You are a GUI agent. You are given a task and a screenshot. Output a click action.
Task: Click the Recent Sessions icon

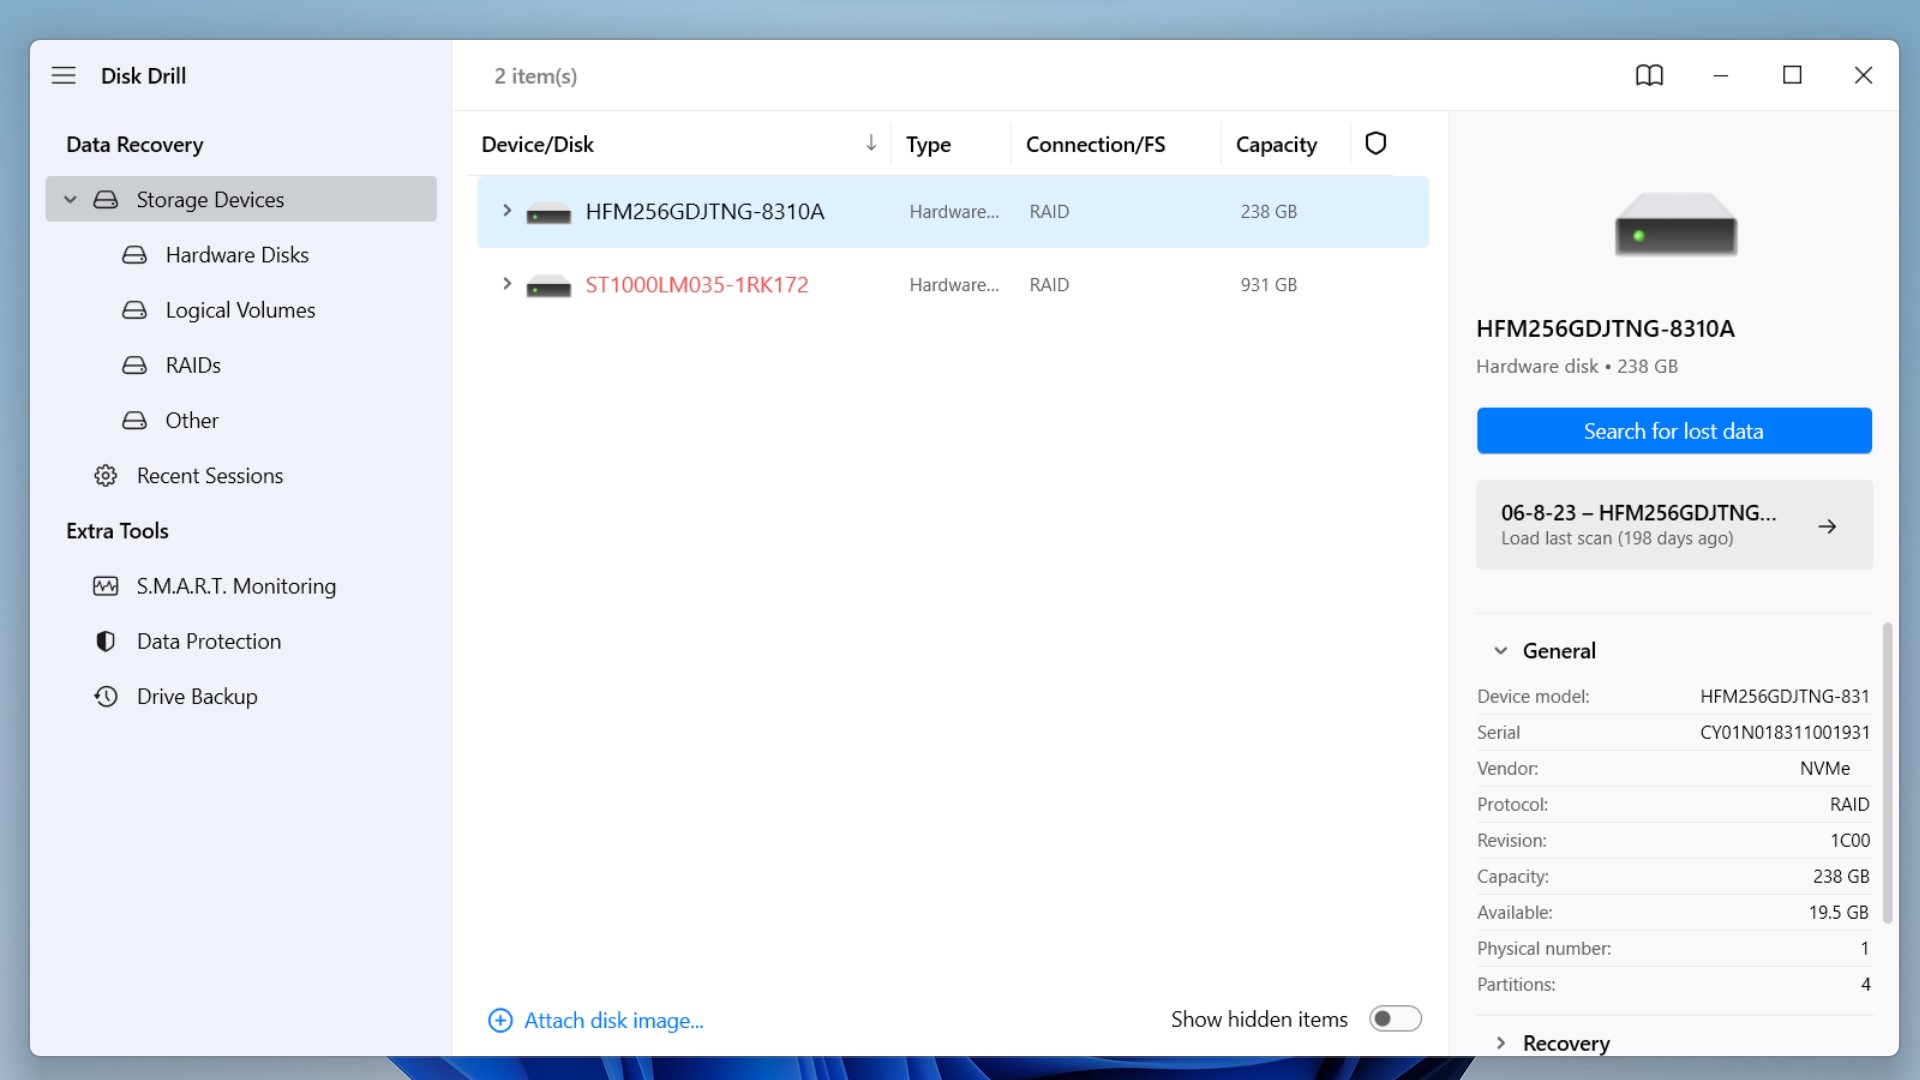(x=105, y=475)
